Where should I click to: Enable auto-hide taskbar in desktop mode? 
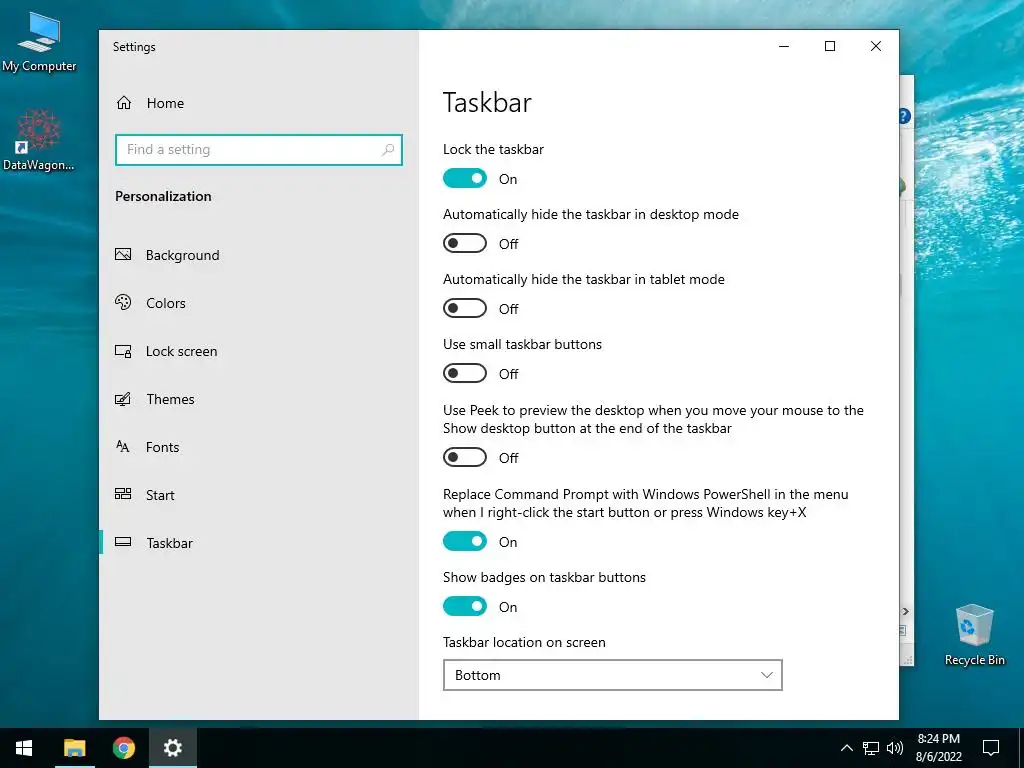pos(465,244)
